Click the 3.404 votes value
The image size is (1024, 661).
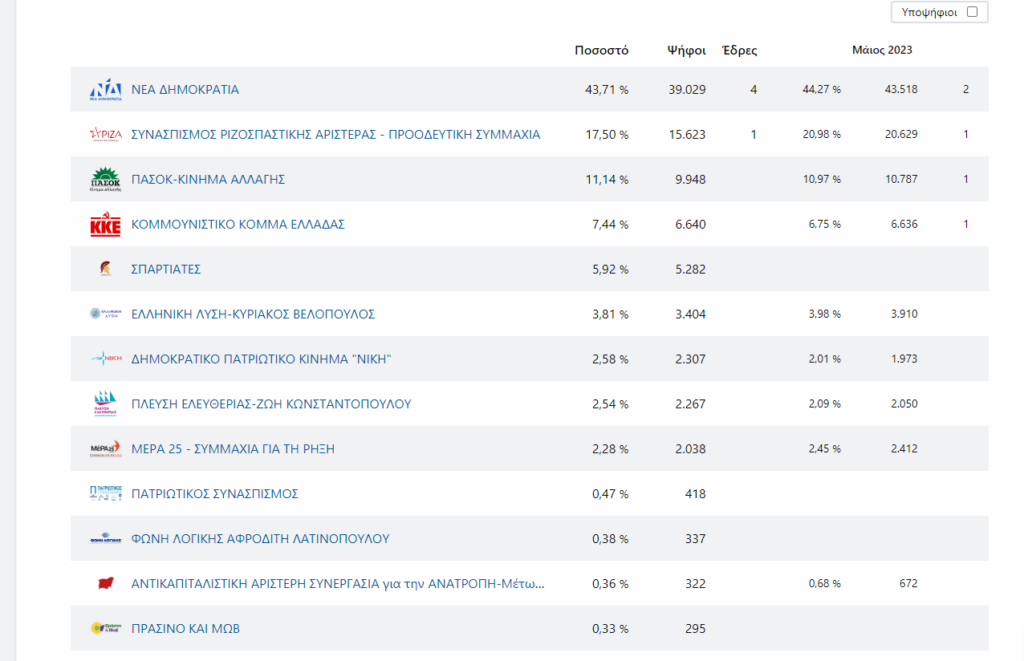point(690,314)
